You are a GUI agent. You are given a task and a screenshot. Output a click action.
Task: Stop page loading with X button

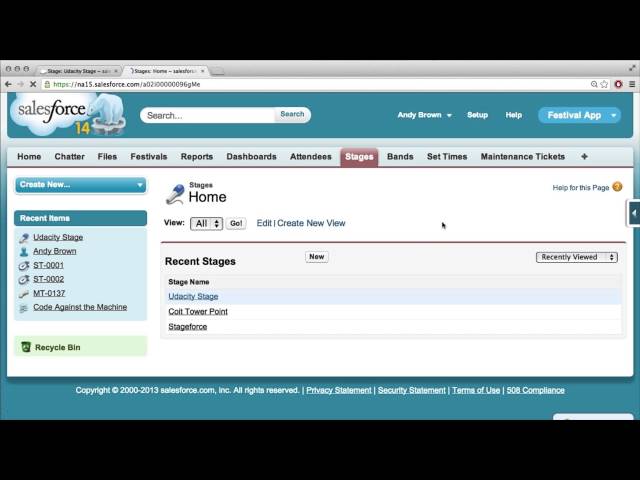pos(33,84)
